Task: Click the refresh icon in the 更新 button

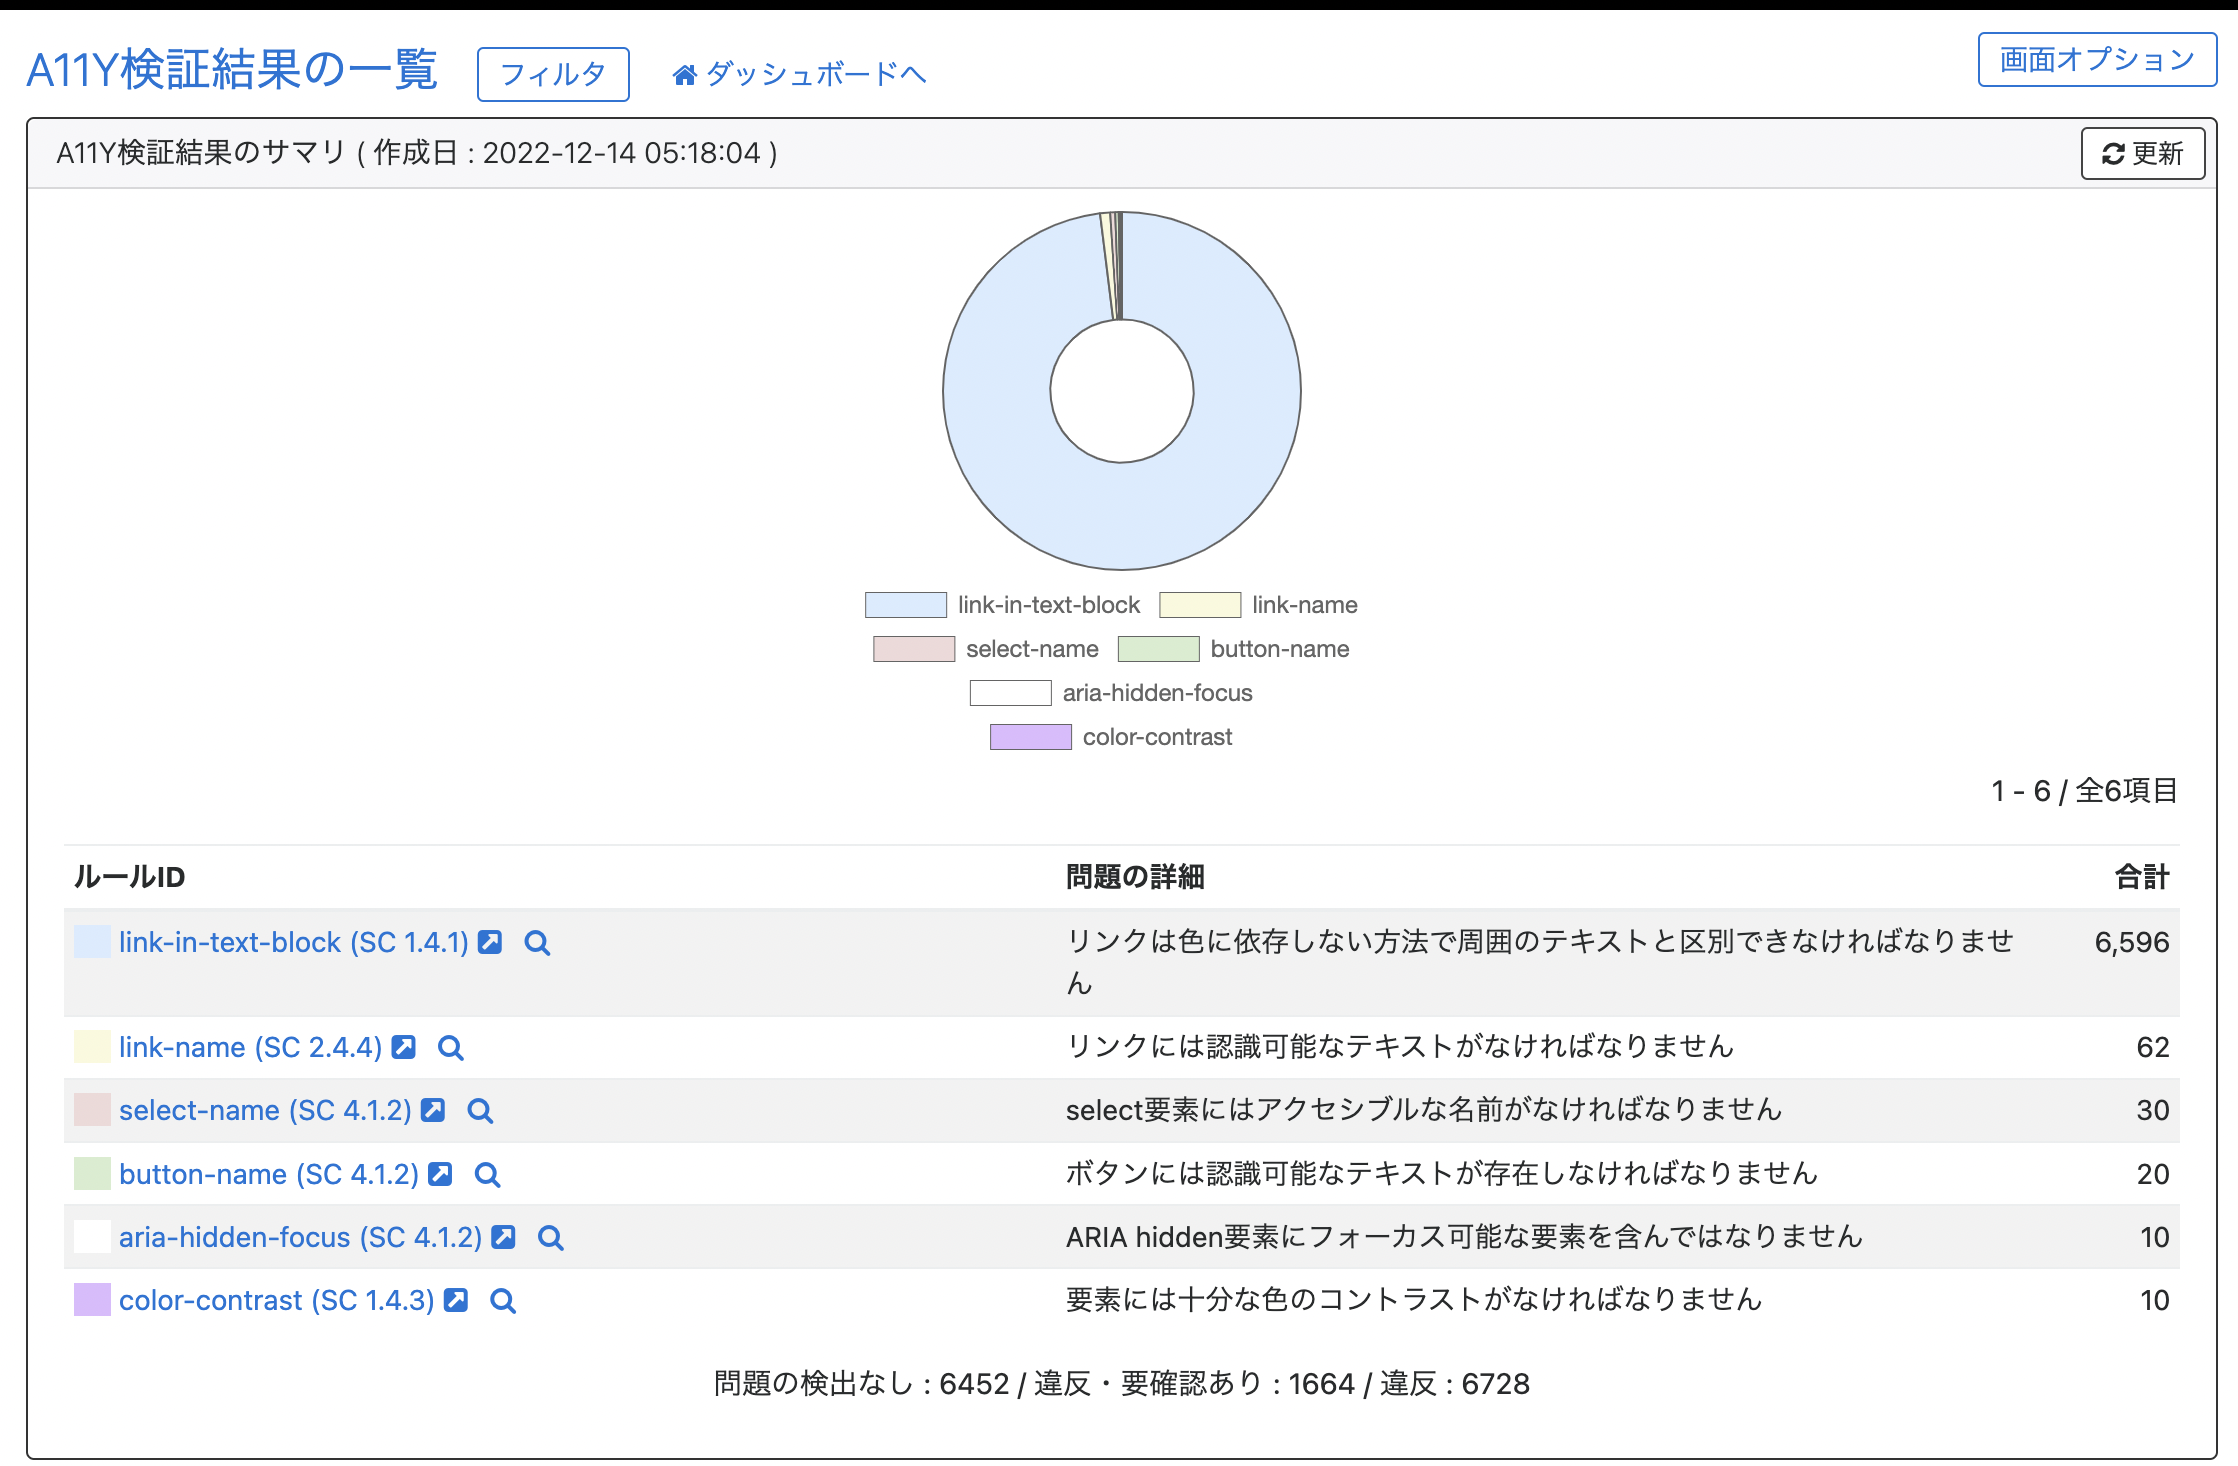Action: (2112, 153)
